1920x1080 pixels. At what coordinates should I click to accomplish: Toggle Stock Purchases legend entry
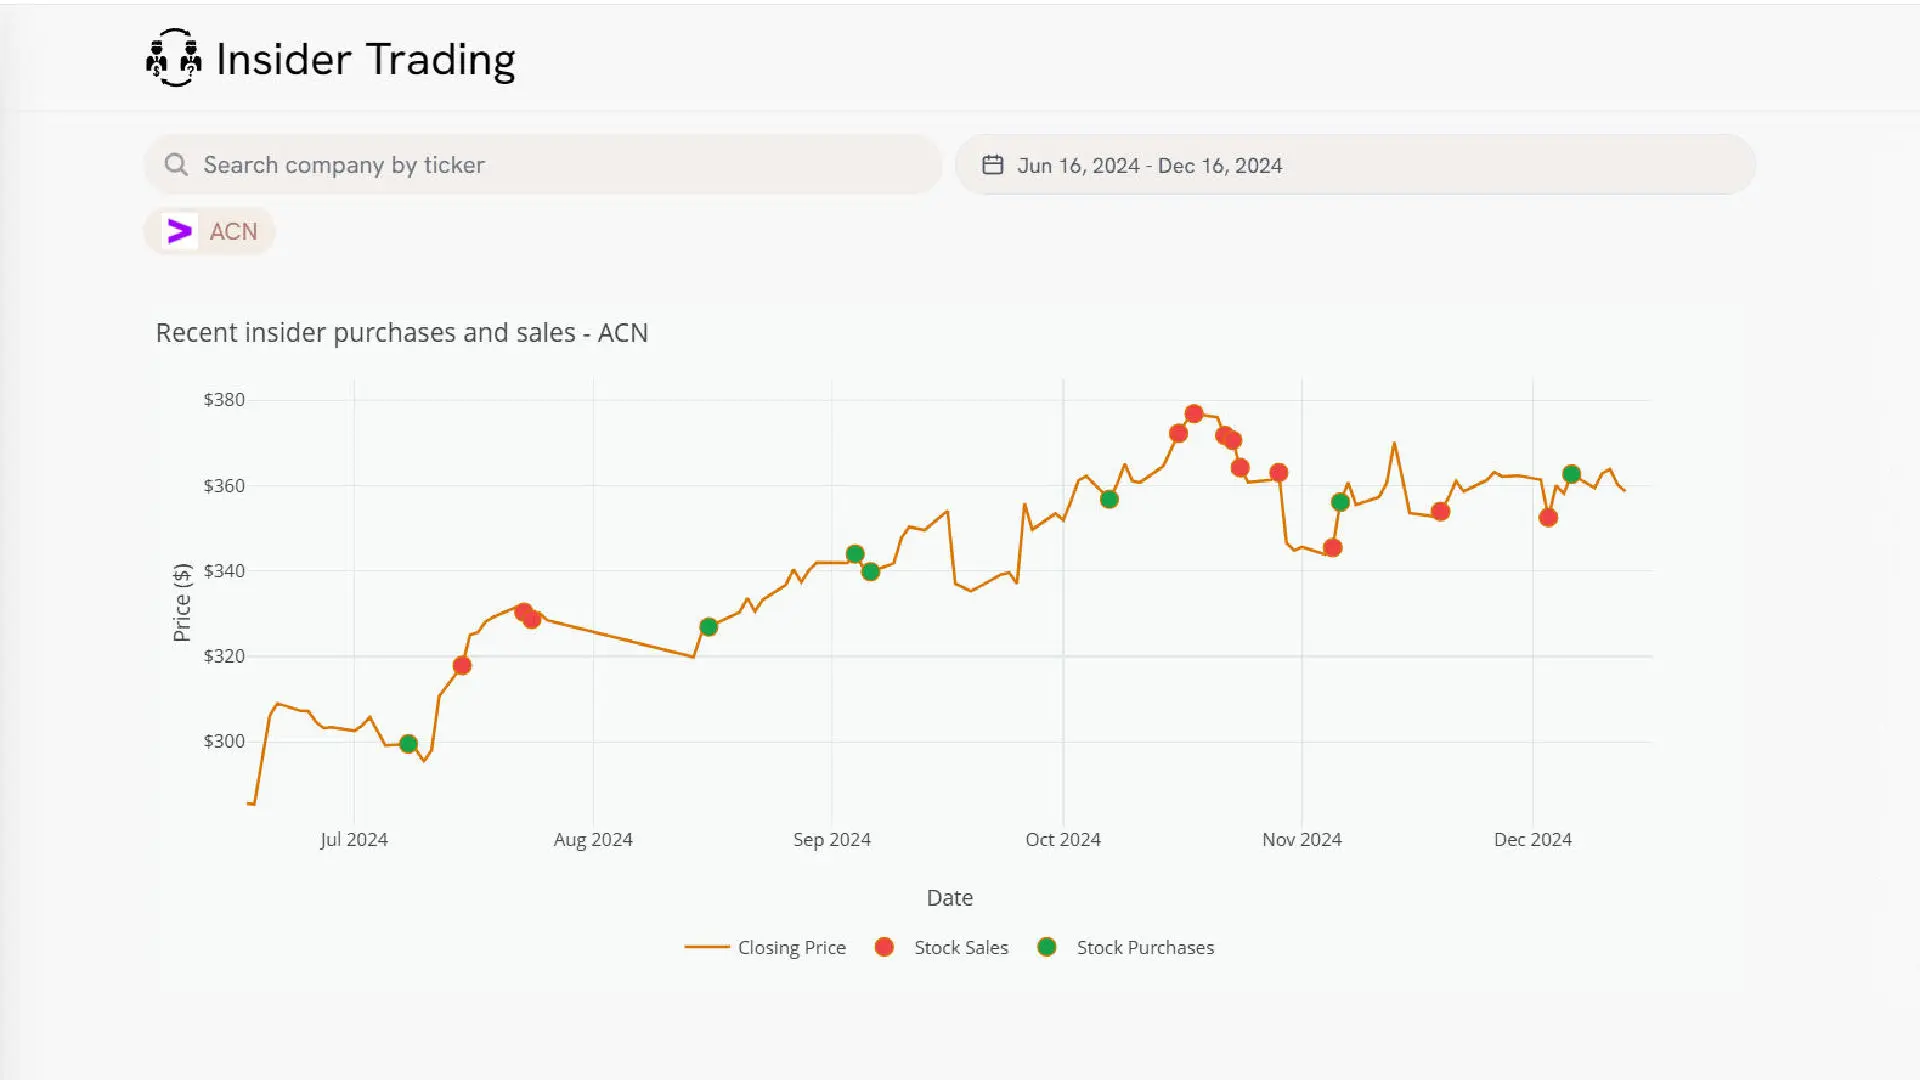pos(1144,947)
